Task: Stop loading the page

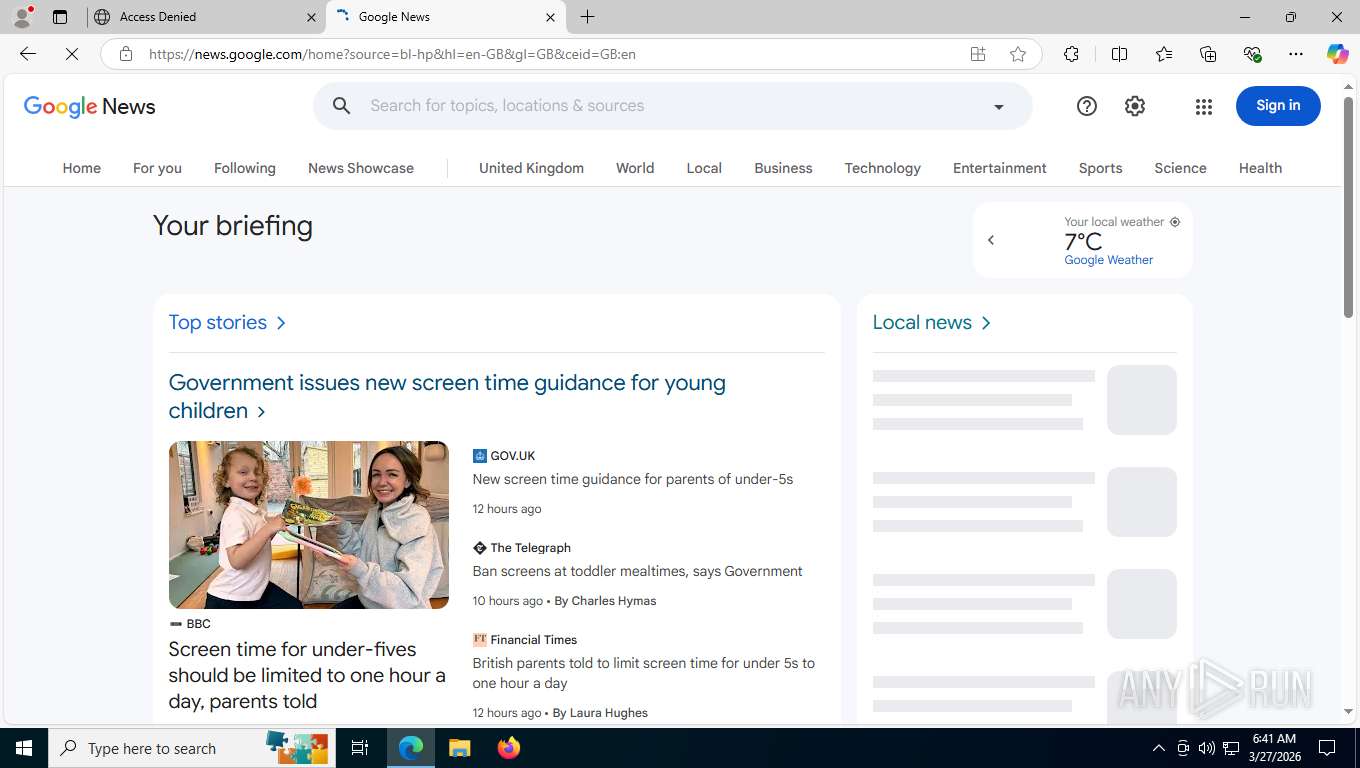Action: point(72,54)
